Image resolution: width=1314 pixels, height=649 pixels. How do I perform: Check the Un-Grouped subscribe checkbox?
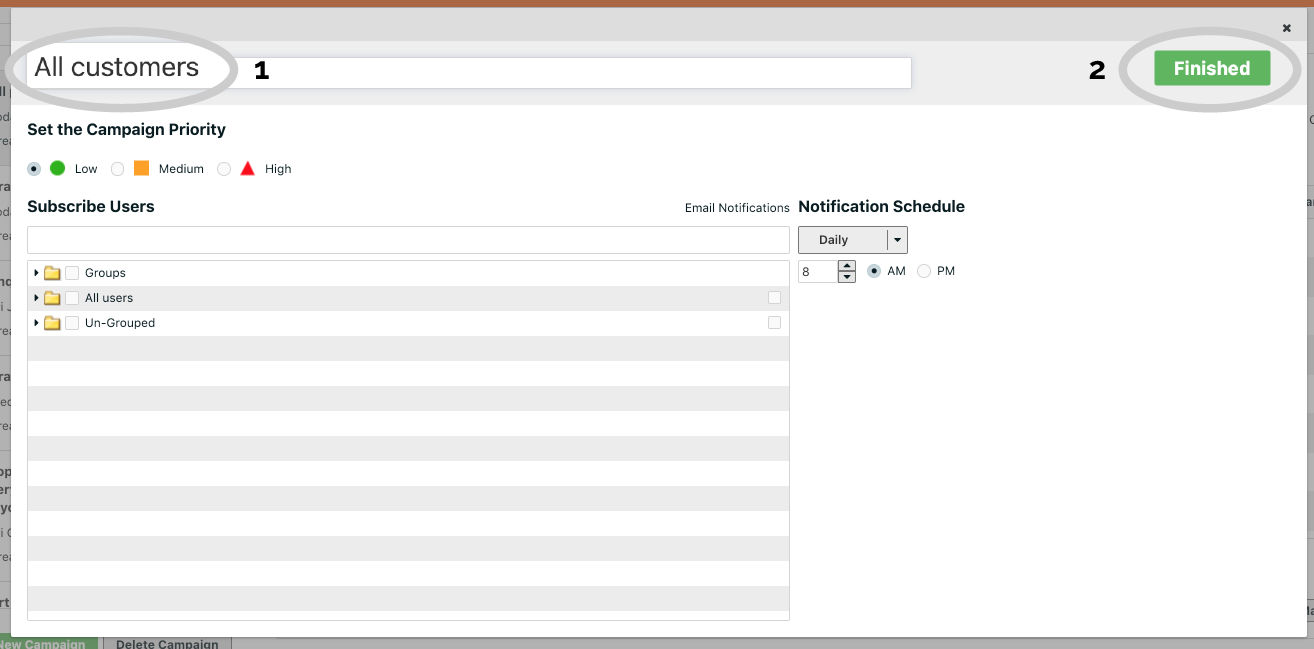coord(72,323)
